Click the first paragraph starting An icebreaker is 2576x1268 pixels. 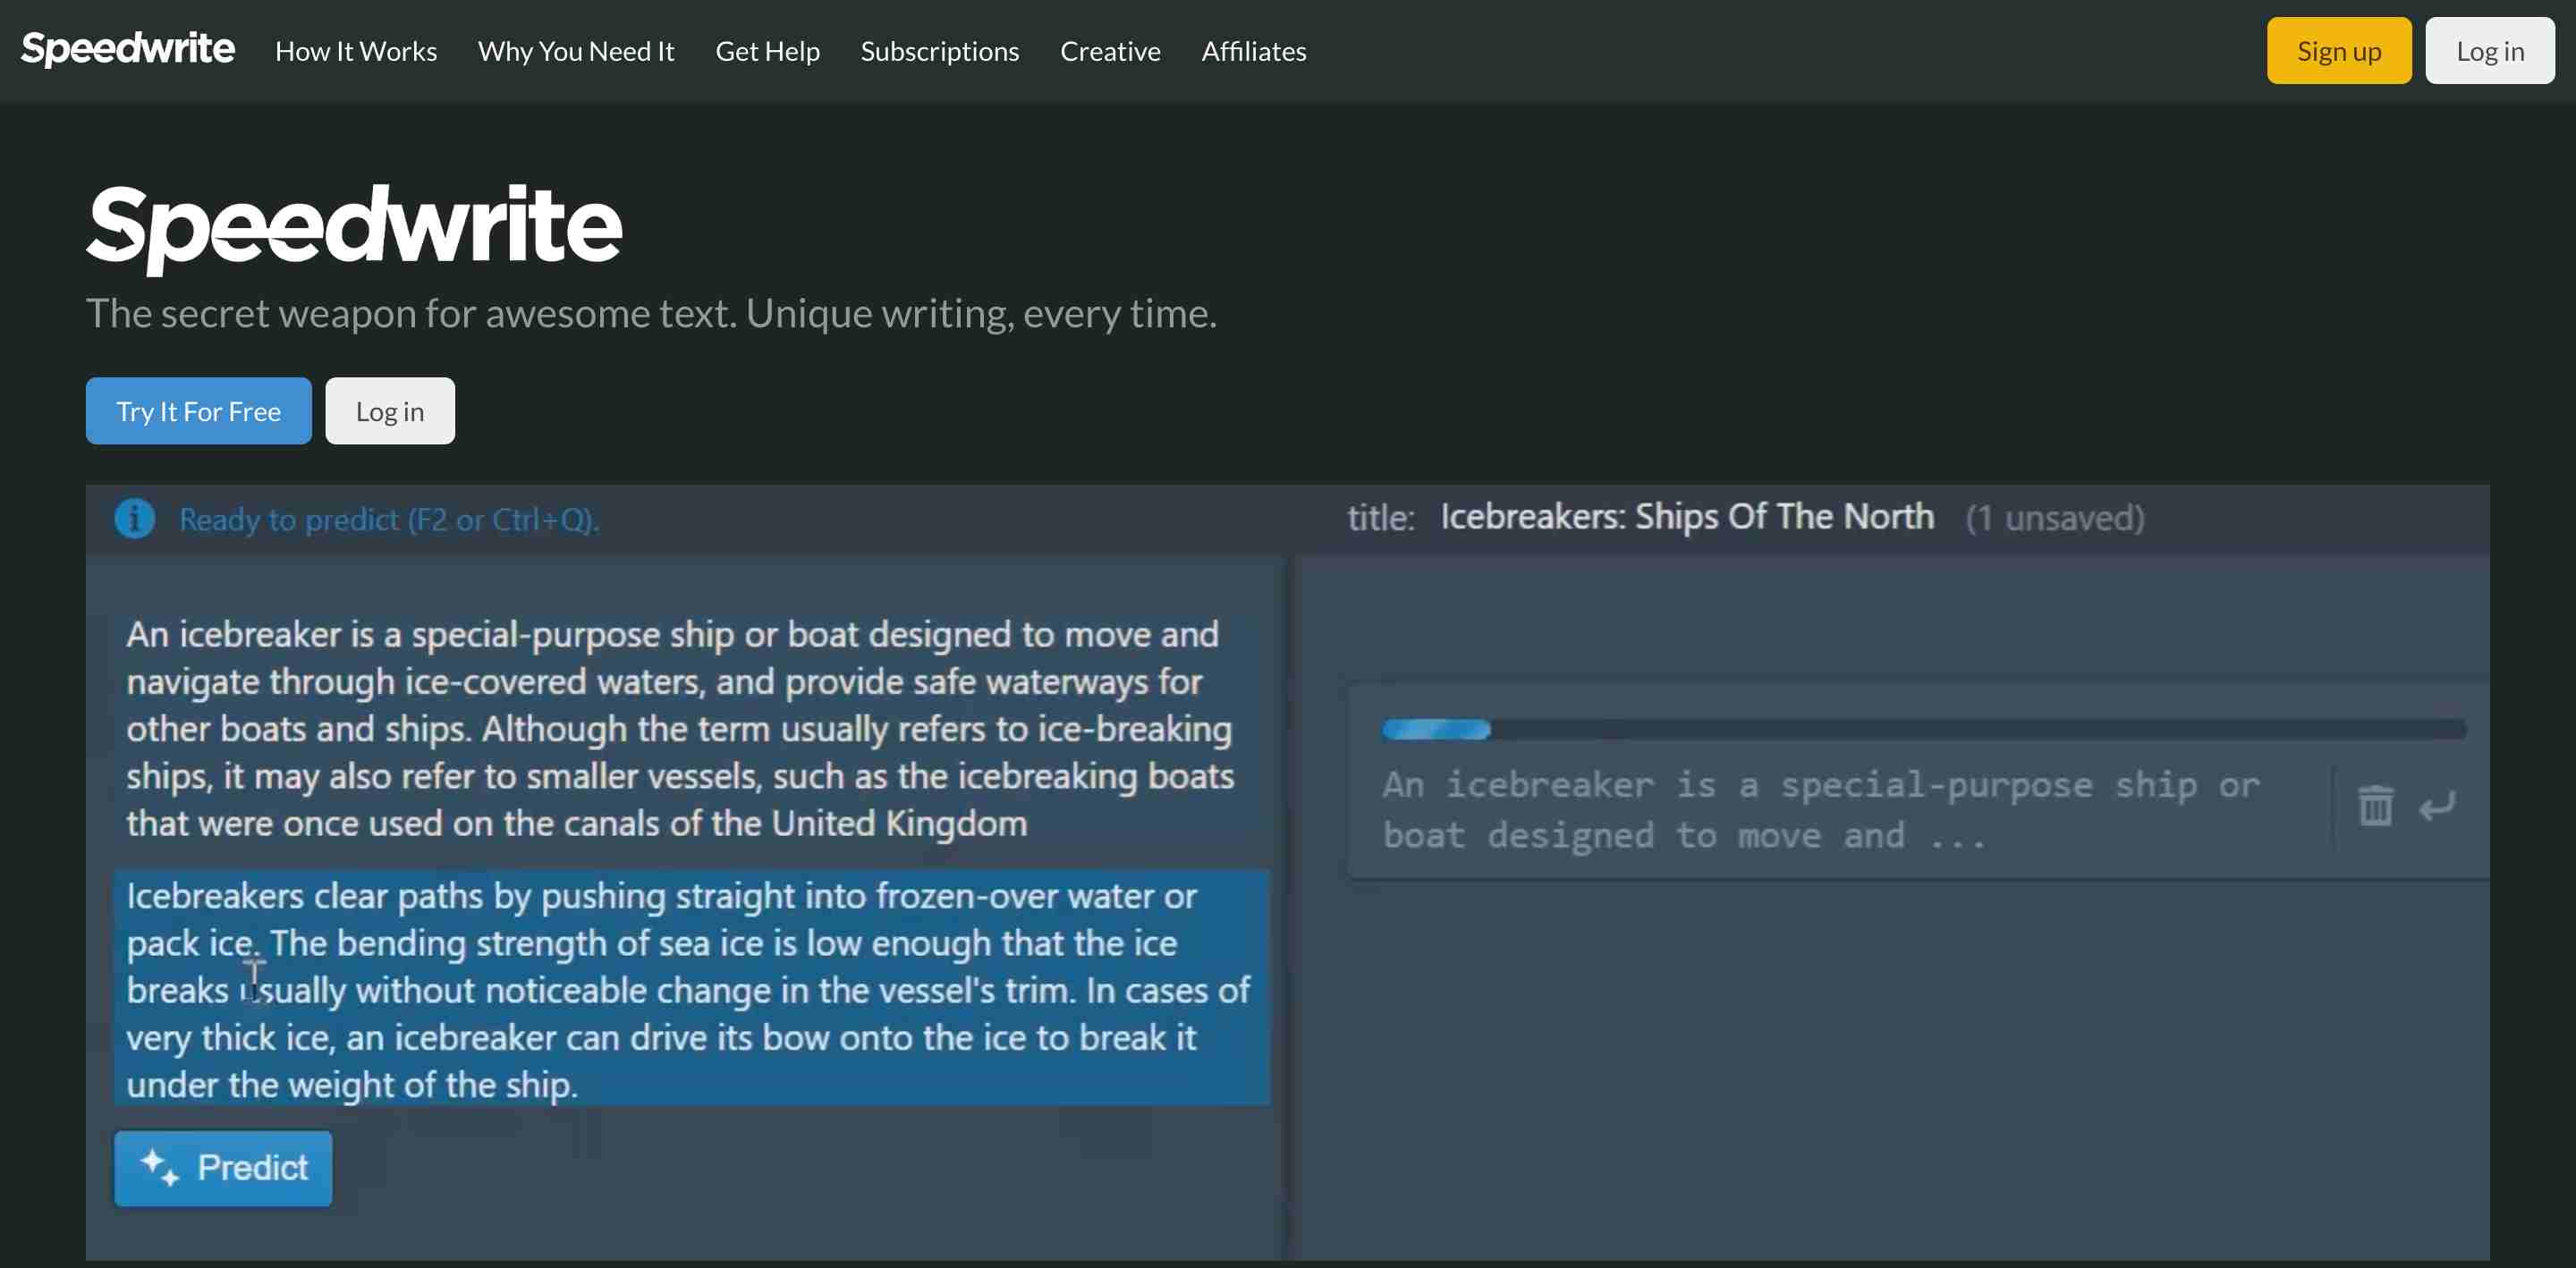click(680, 729)
